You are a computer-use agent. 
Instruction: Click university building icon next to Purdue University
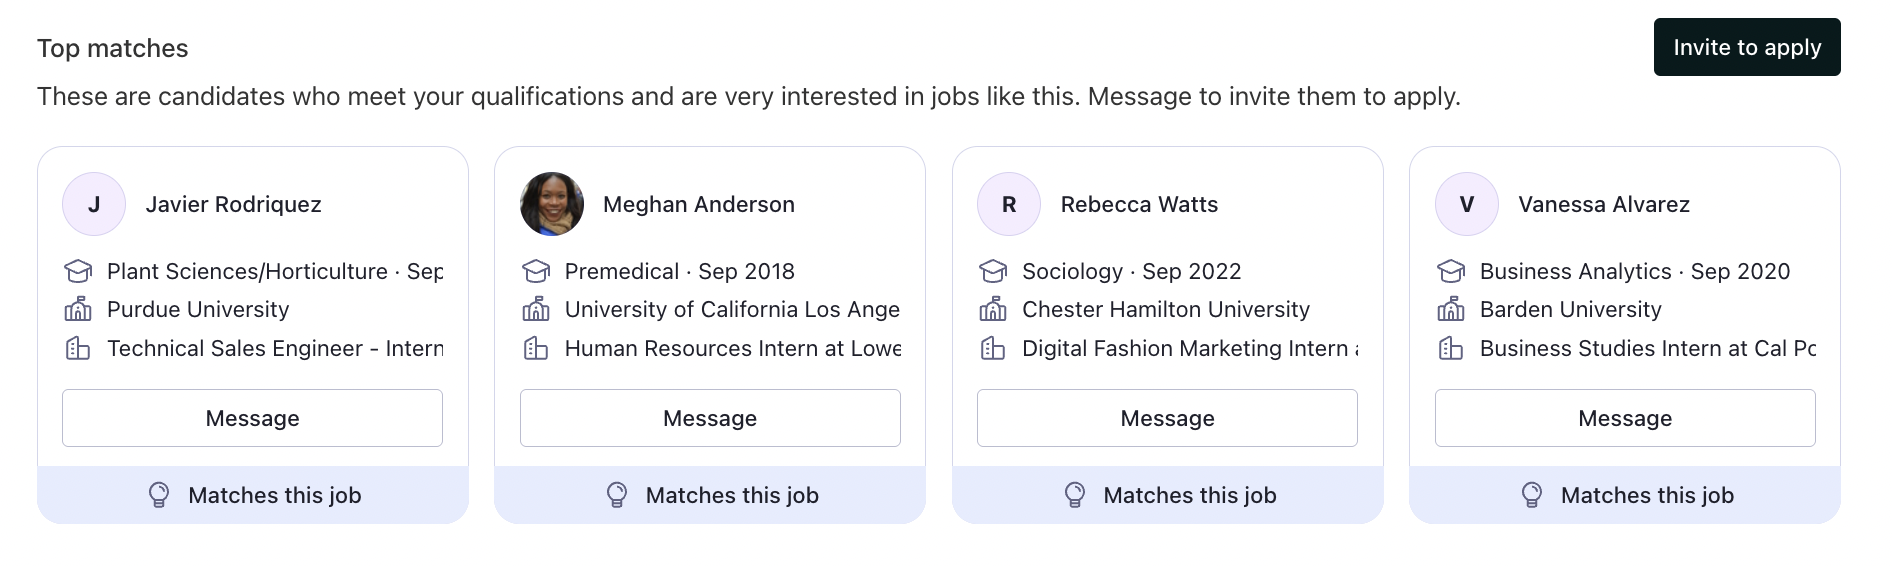click(78, 309)
